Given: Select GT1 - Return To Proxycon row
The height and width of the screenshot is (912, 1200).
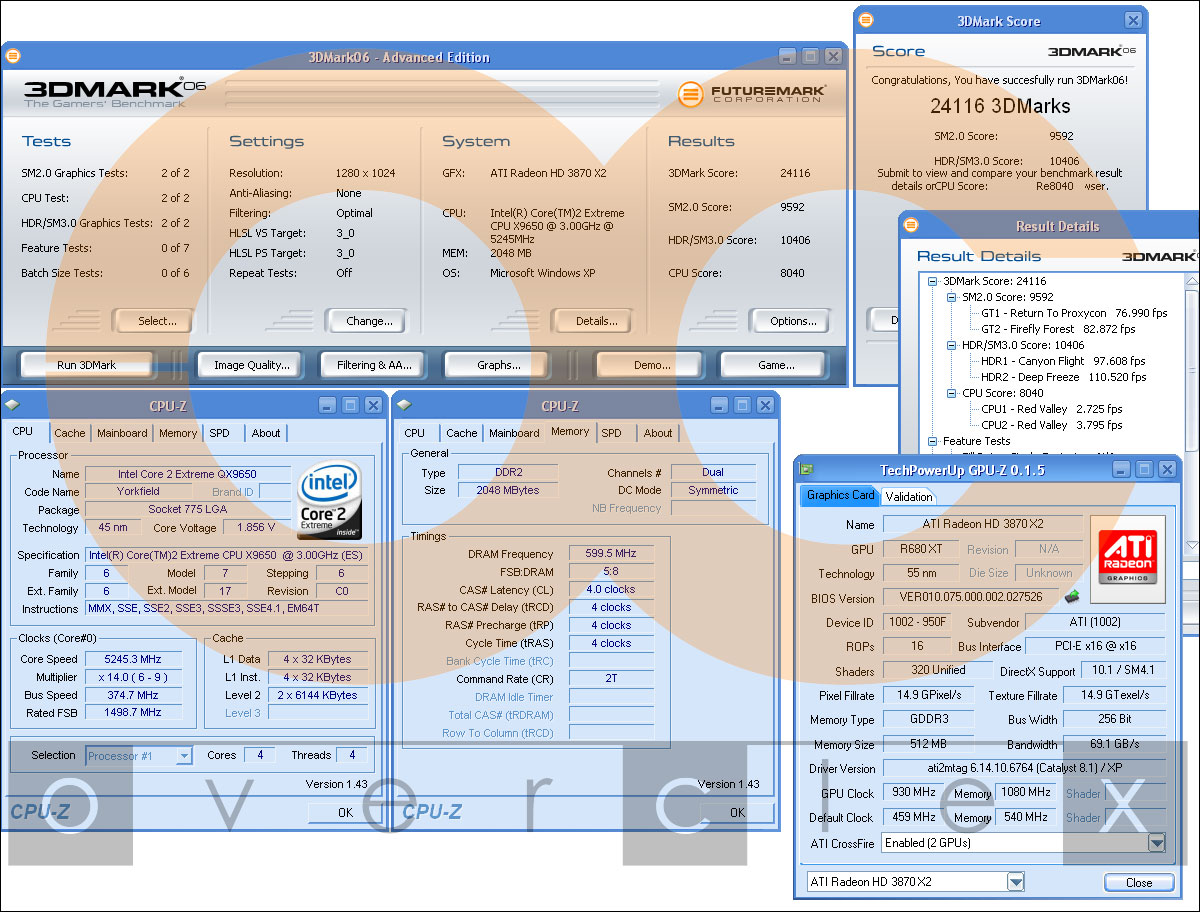Looking at the screenshot, I should [x=1074, y=313].
